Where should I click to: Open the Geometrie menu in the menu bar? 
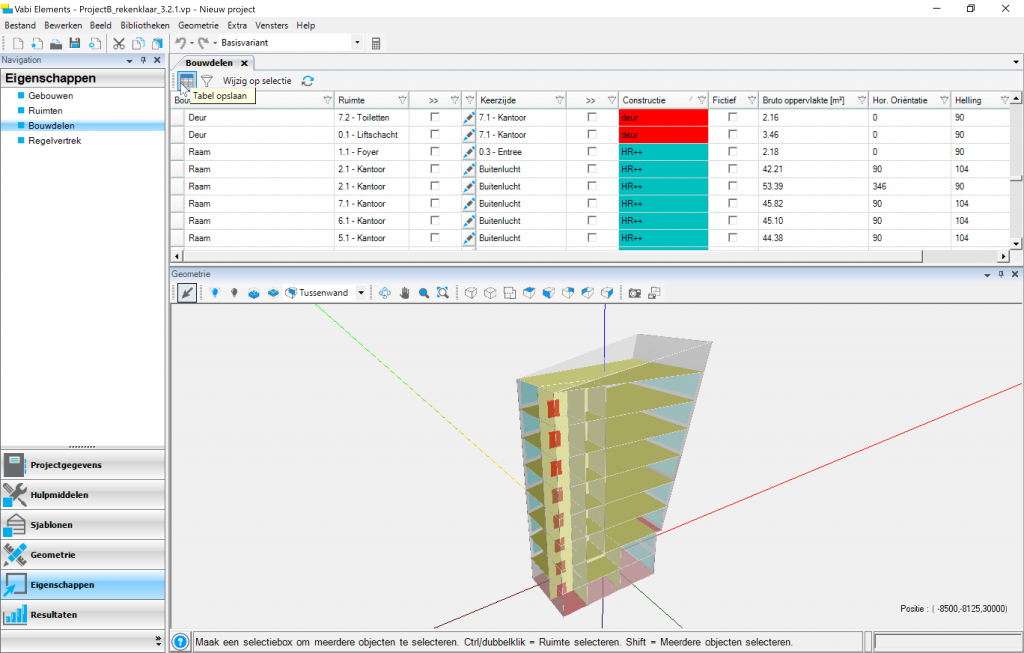point(198,25)
